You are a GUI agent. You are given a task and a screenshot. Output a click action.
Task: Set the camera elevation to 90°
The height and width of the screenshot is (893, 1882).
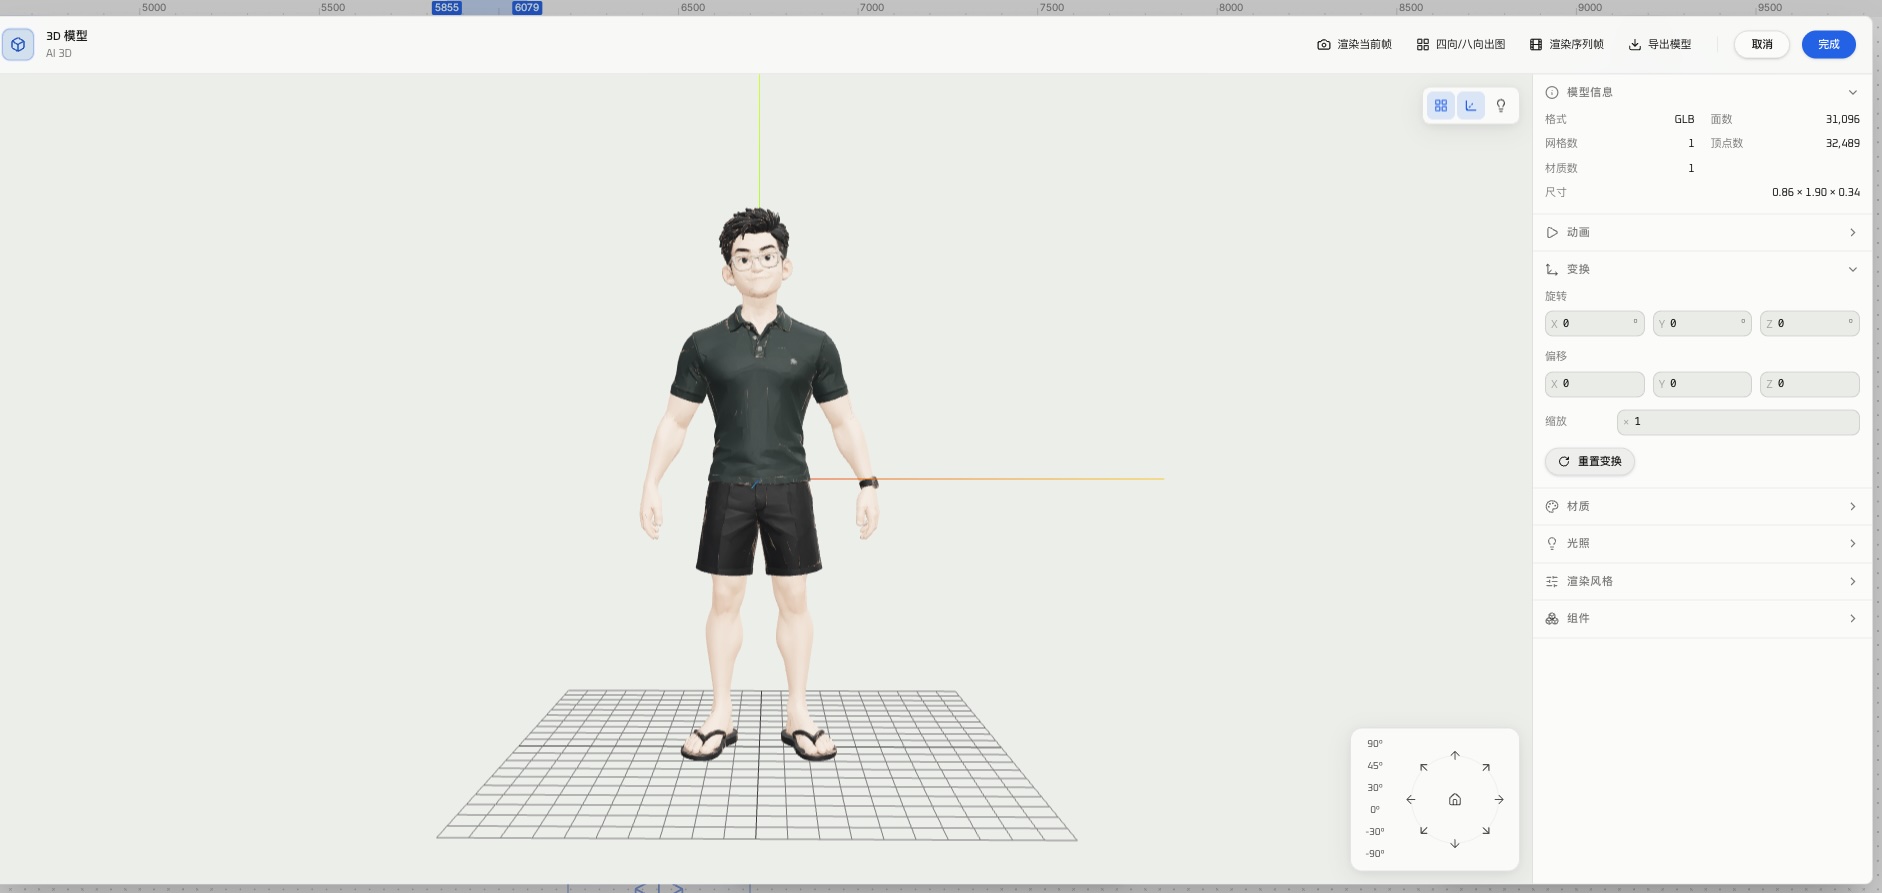point(1375,744)
